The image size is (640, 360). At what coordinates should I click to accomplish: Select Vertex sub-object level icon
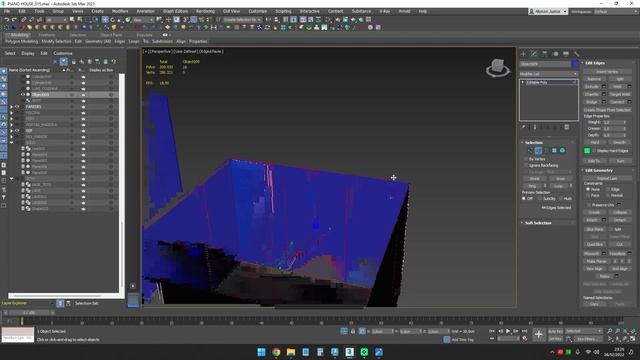click(530, 151)
